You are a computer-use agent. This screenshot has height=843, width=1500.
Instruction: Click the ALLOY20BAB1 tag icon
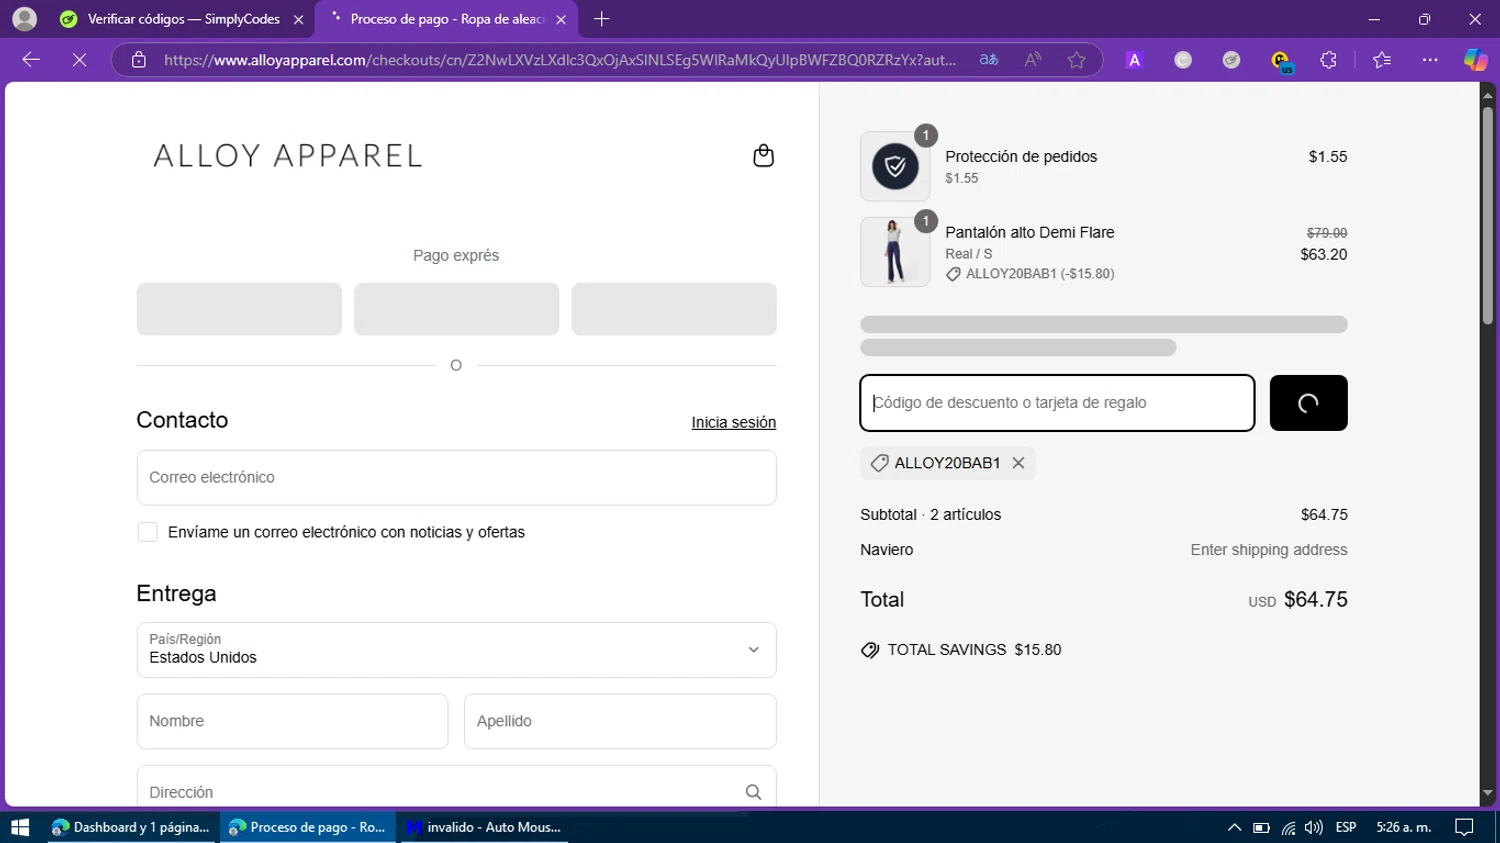879,463
